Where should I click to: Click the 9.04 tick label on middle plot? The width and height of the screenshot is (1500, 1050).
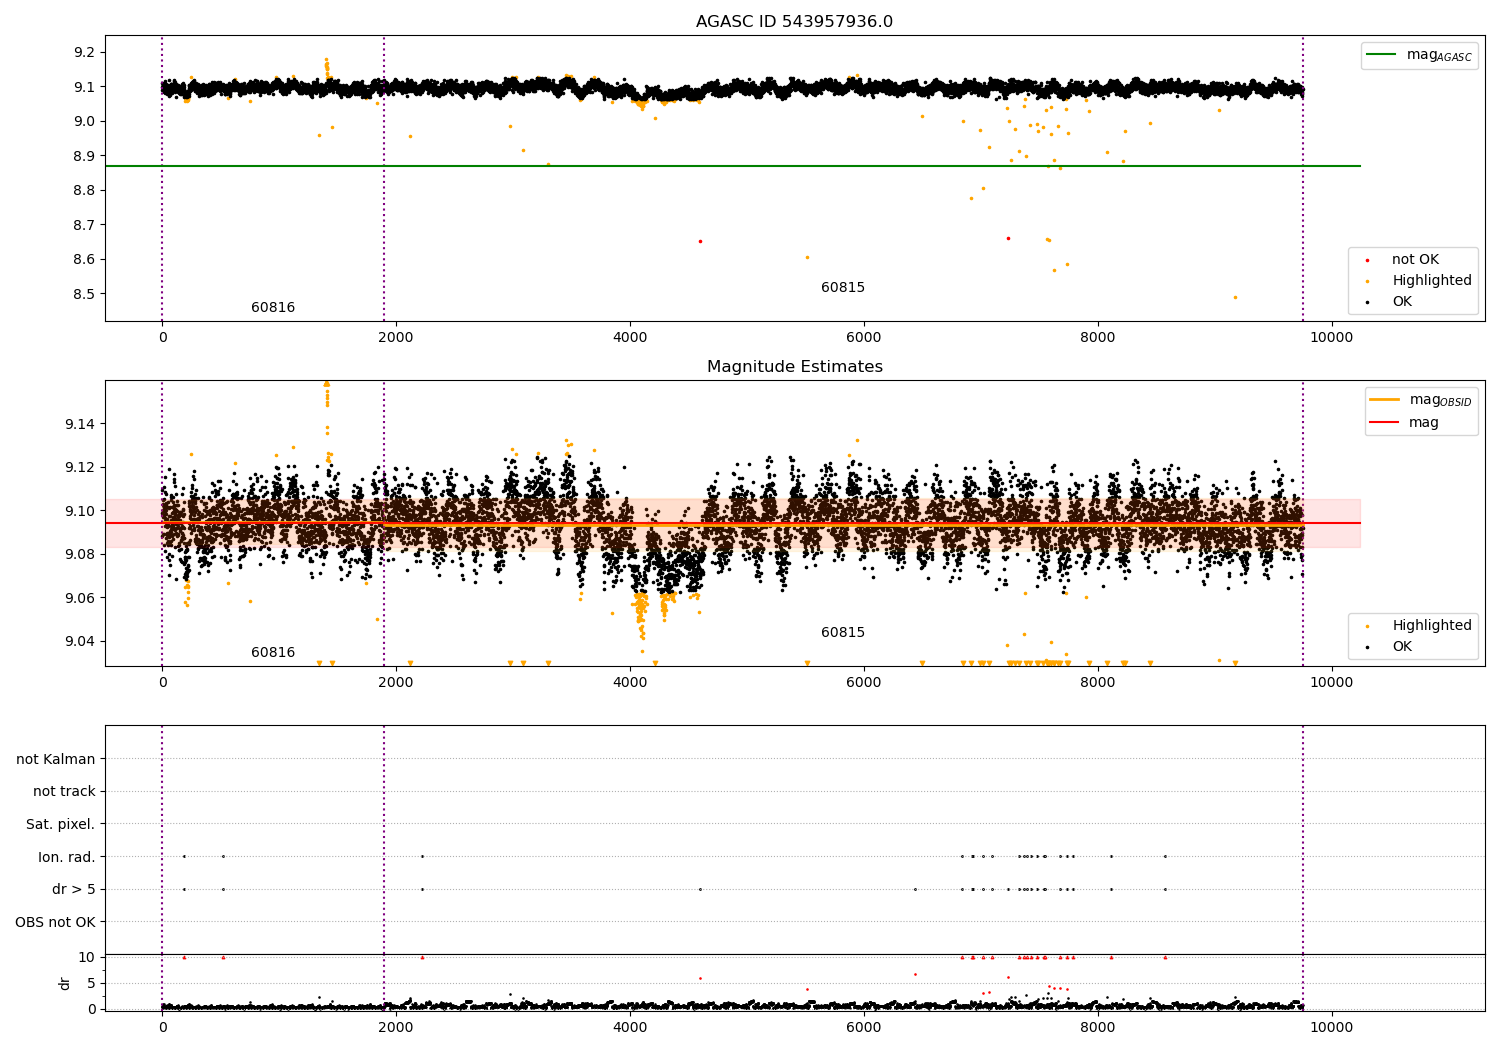pos(80,642)
